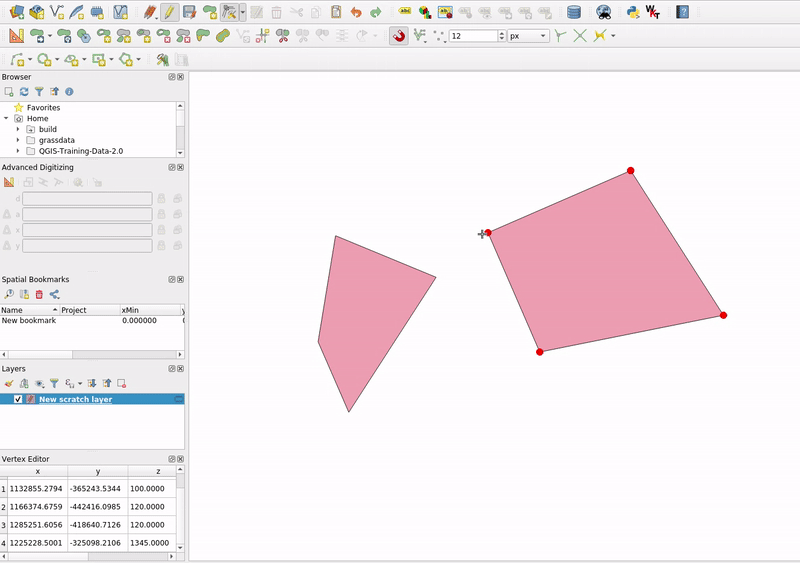Click Save Layer Edits disk icon

pyautogui.click(x=189, y=11)
